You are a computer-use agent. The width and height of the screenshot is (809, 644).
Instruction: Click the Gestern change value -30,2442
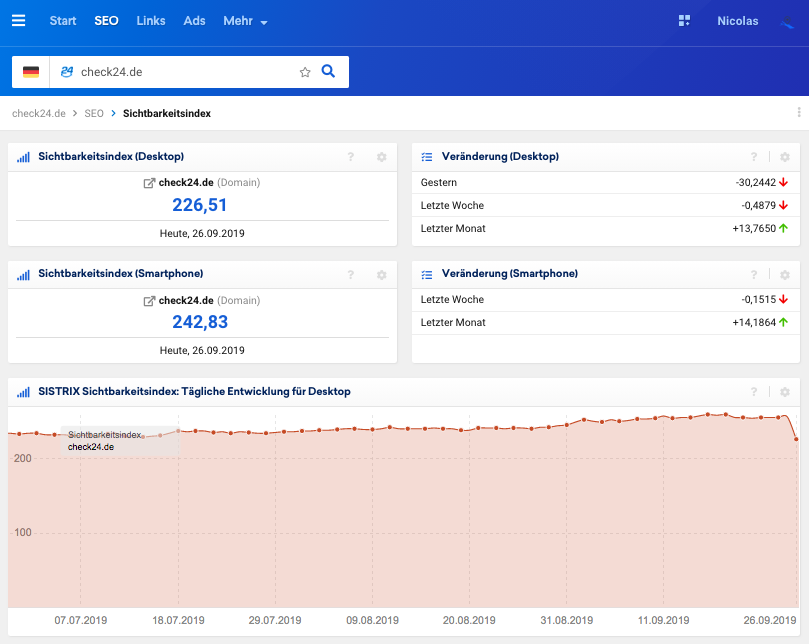756,182
